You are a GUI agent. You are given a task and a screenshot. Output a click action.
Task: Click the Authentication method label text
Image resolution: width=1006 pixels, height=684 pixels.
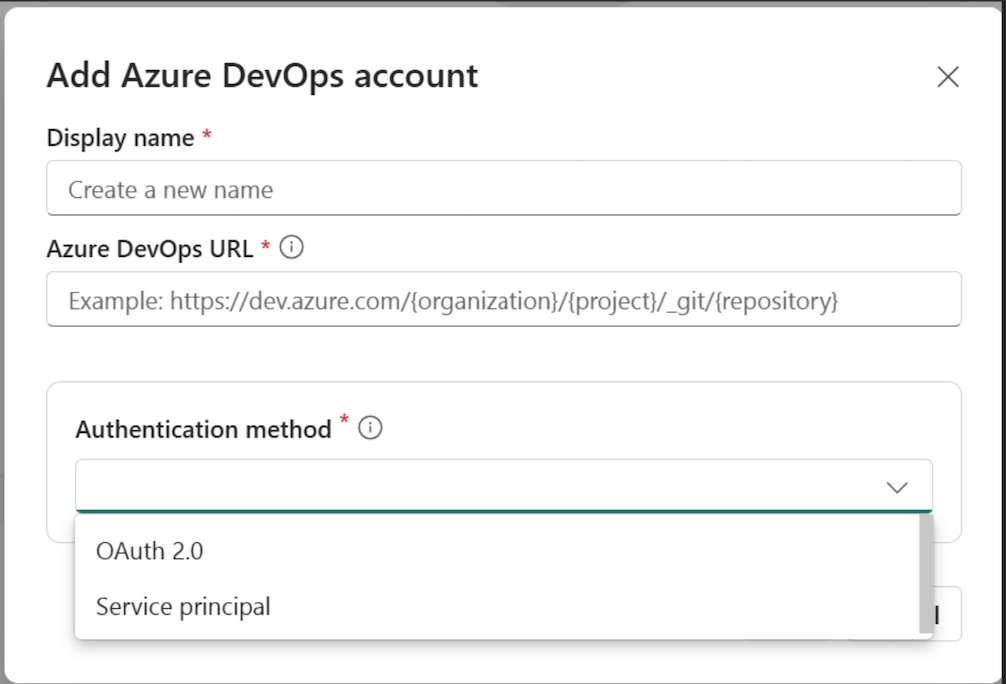point(203,430)
